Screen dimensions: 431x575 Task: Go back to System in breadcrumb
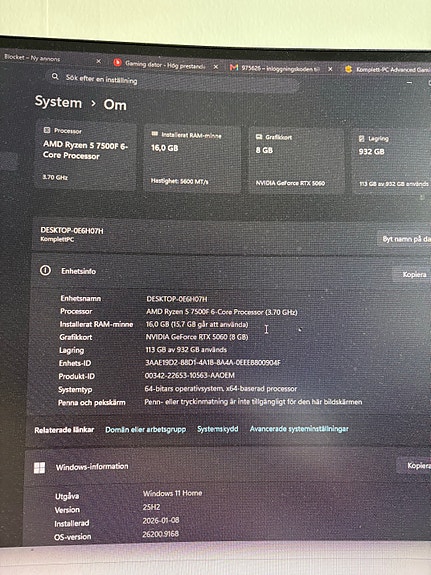(x=58, y=102)
